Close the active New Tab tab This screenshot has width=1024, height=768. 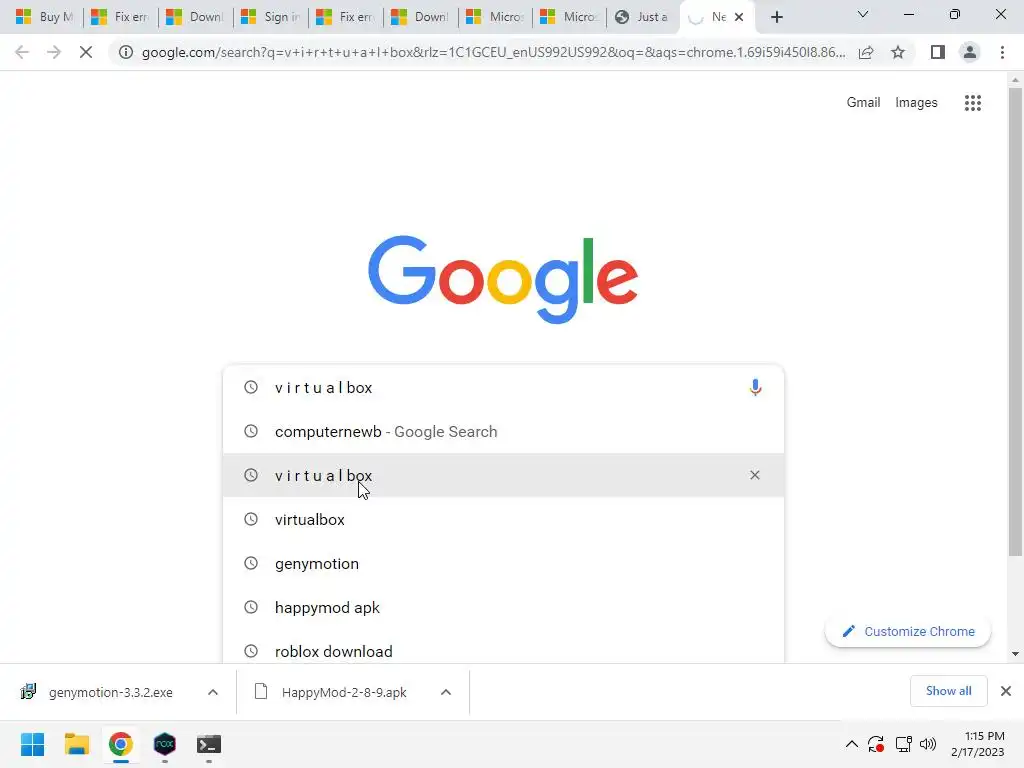pos(739,17)
